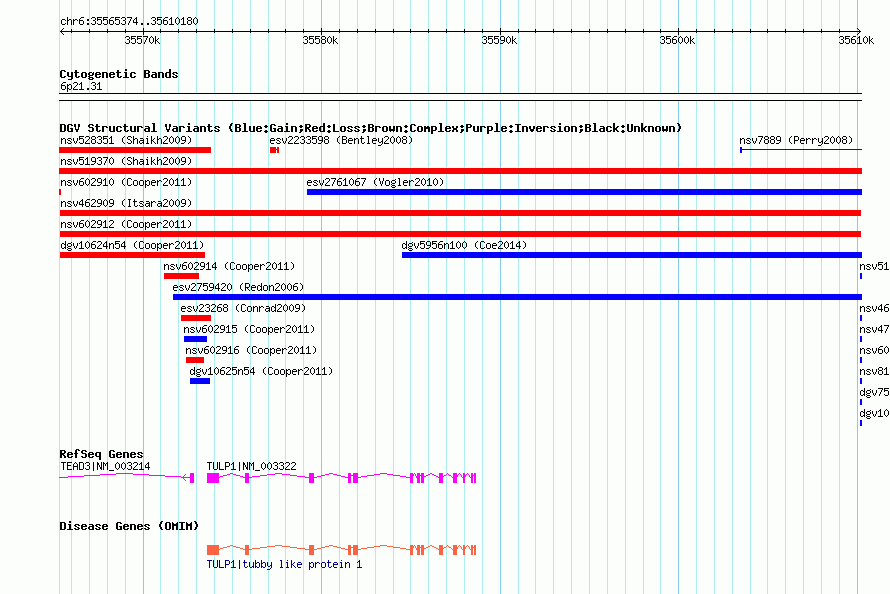Select the DGV Structural Variants track heading
Viewport: 890px width, 594px height.
[x=370, y=128]
